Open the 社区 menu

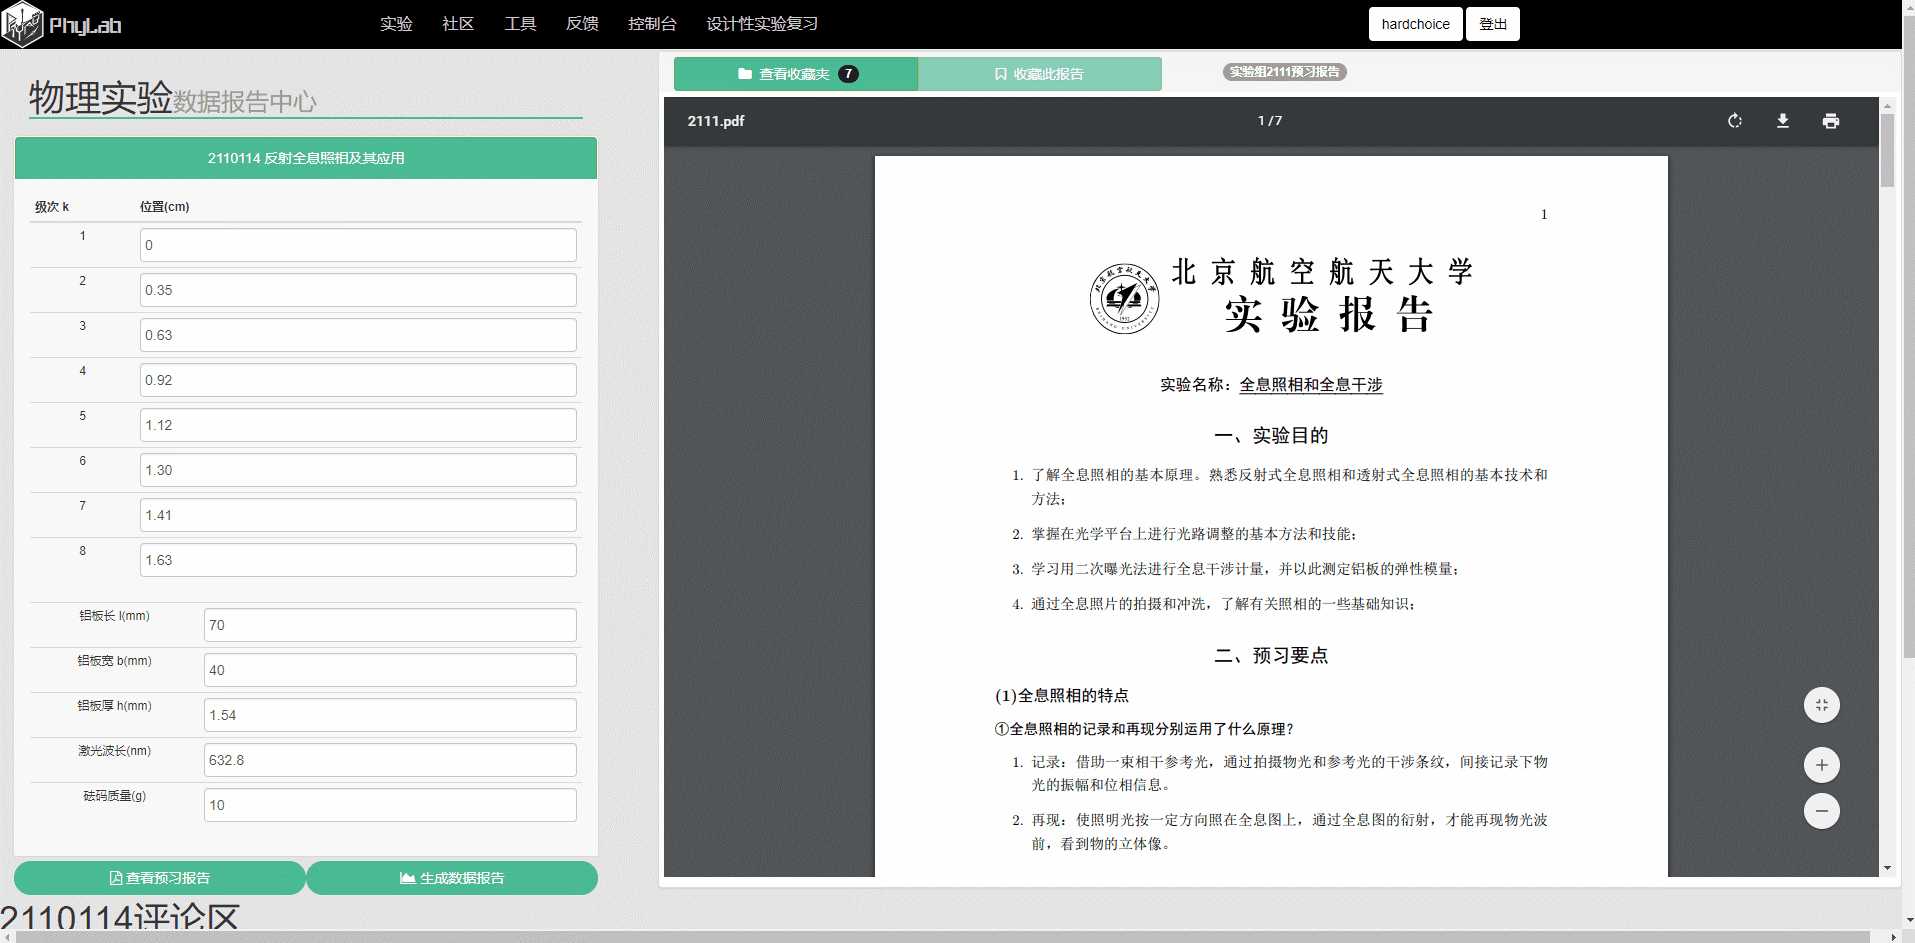(x=458, y=24)
